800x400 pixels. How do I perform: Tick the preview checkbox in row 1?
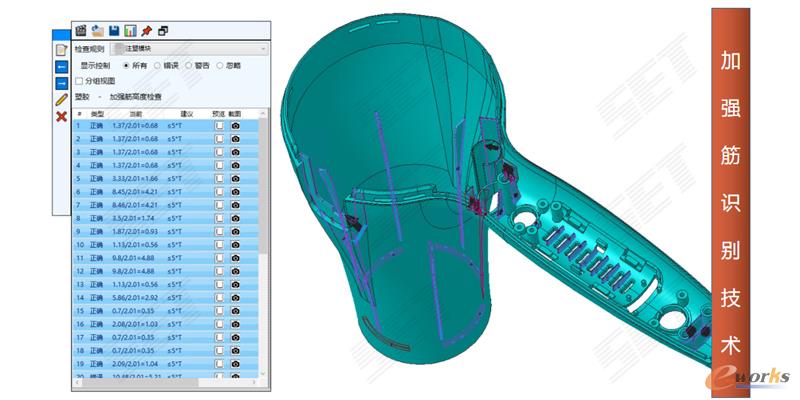[219, 126]
